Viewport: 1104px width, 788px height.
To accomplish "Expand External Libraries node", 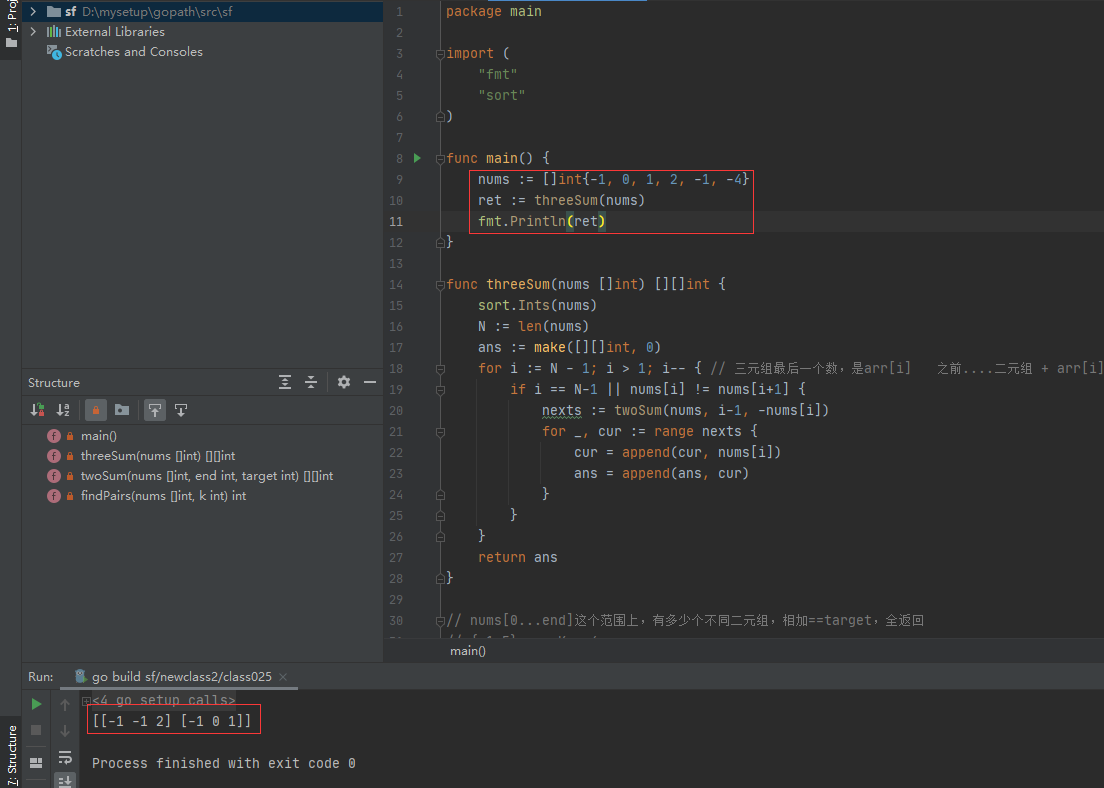I will pyautogui.click(x=32, y=32).
